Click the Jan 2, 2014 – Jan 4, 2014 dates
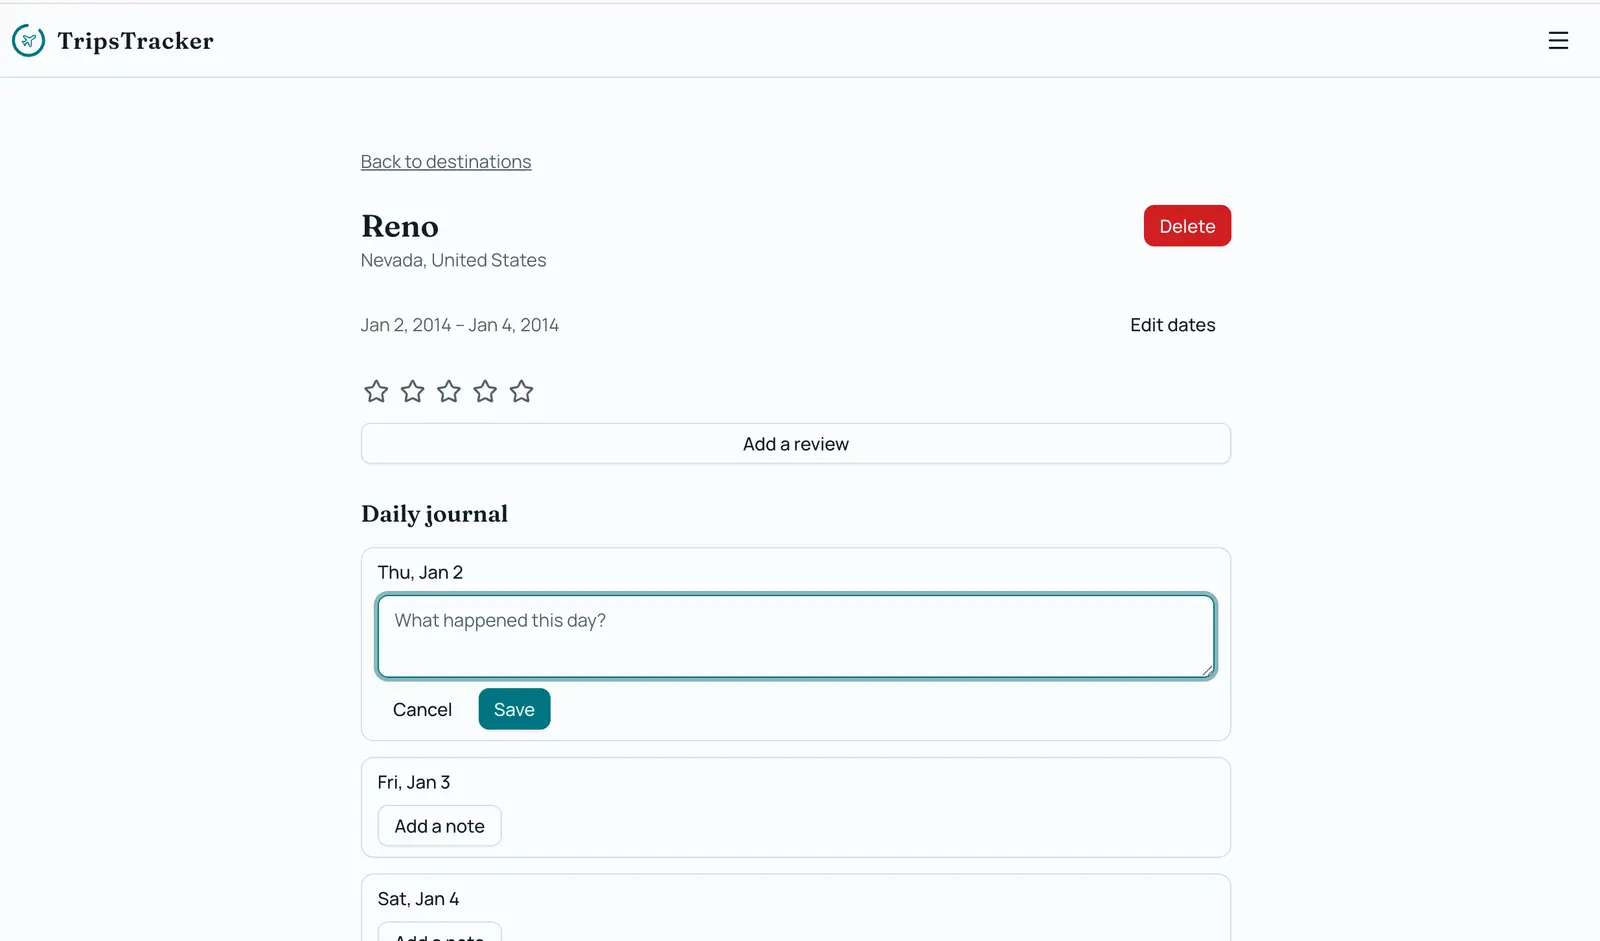1600x941 pixels. (460, 325)
